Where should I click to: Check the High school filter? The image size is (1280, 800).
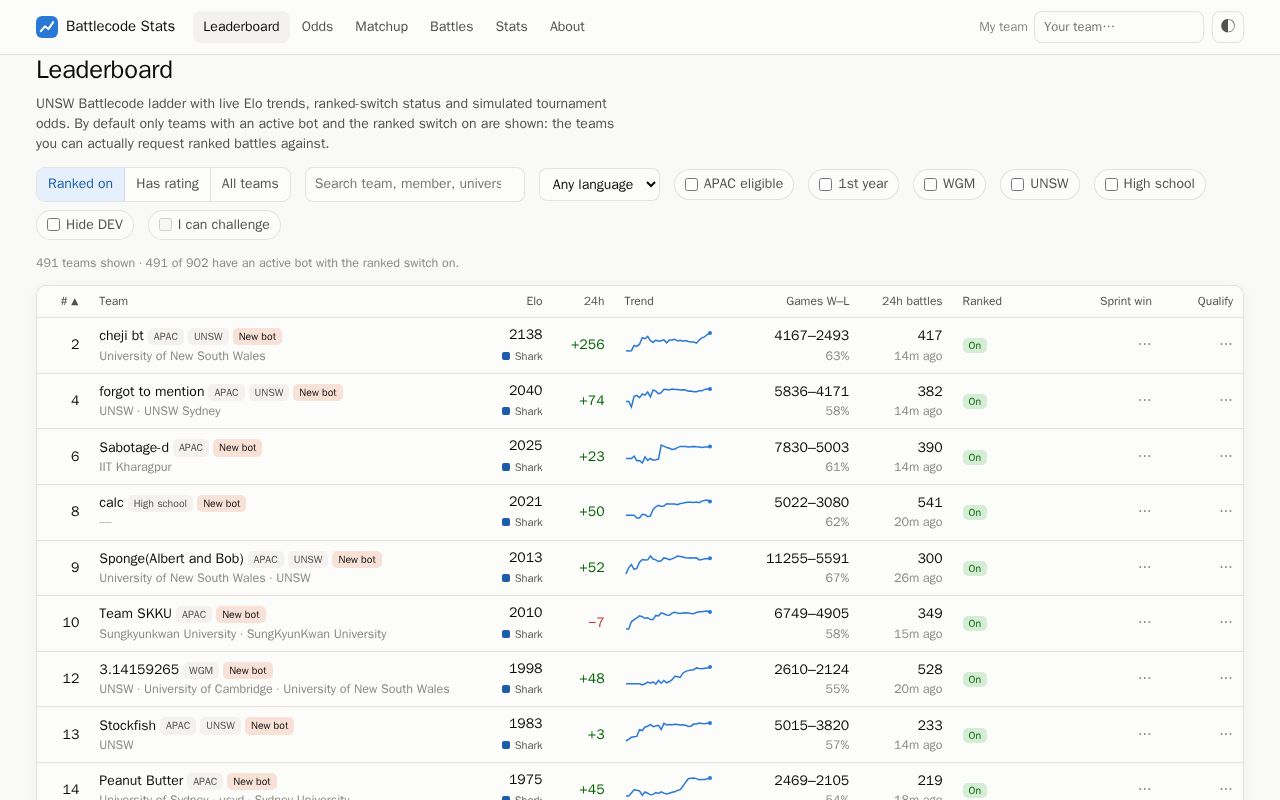coord(1111,184)
